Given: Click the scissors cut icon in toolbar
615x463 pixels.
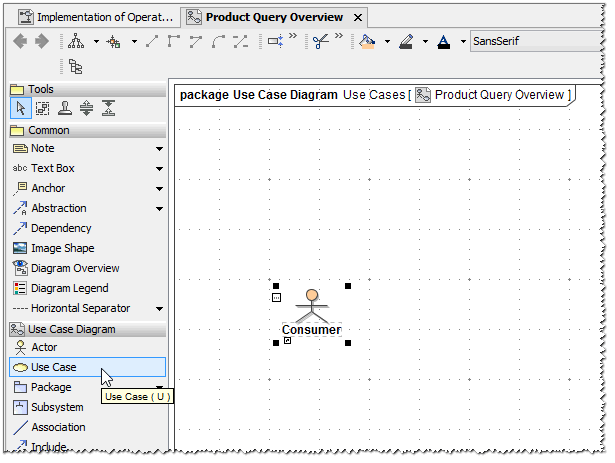Looking at the screenshot, I should click(320, 42).
